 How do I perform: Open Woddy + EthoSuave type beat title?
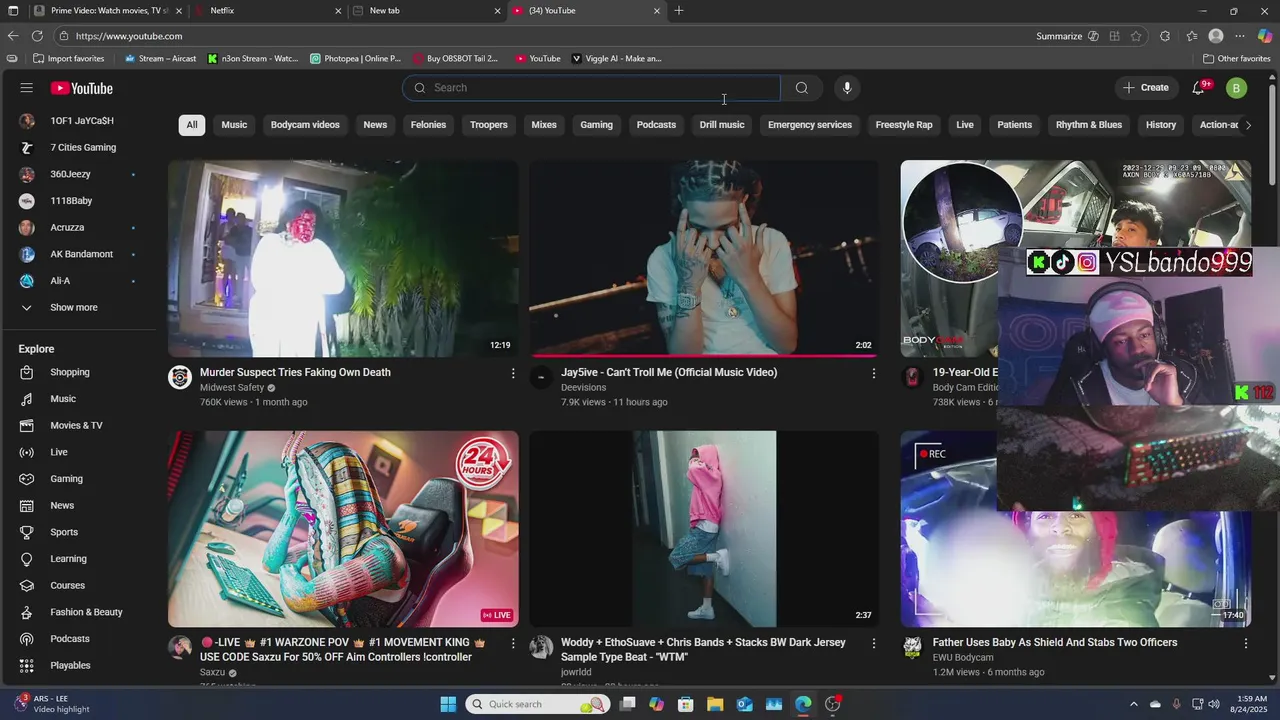tap(703, 649)
